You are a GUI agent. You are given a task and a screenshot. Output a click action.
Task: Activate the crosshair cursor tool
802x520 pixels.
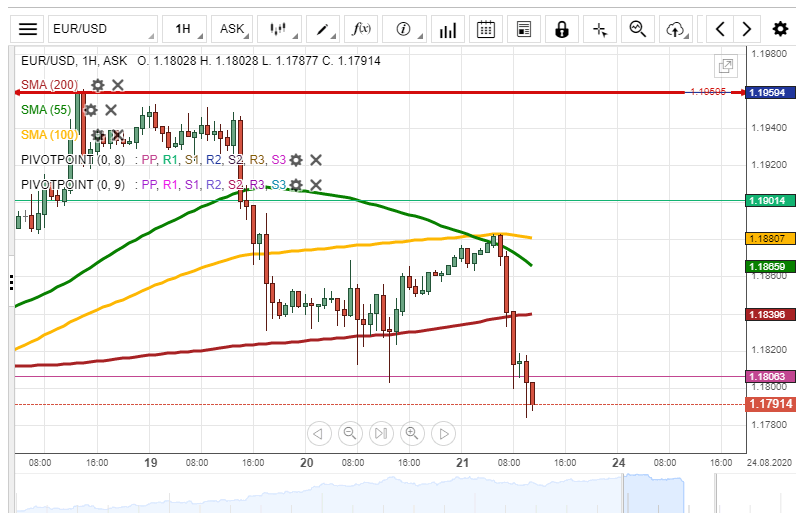[600, 29]
